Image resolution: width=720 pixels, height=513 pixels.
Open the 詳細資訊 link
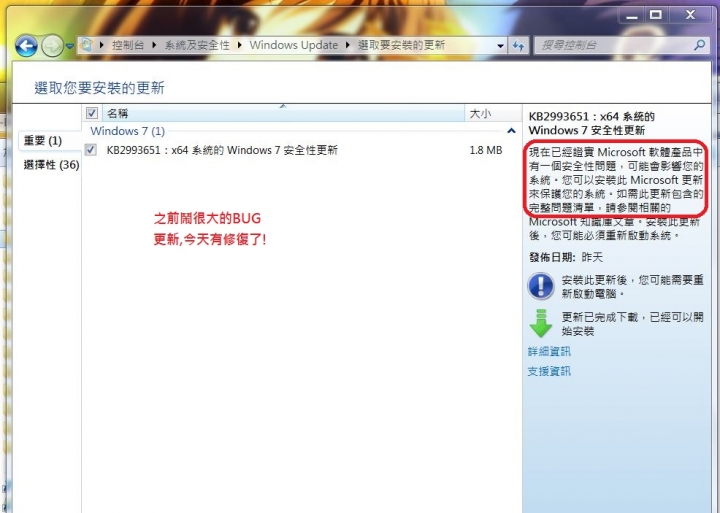[549, 352]
